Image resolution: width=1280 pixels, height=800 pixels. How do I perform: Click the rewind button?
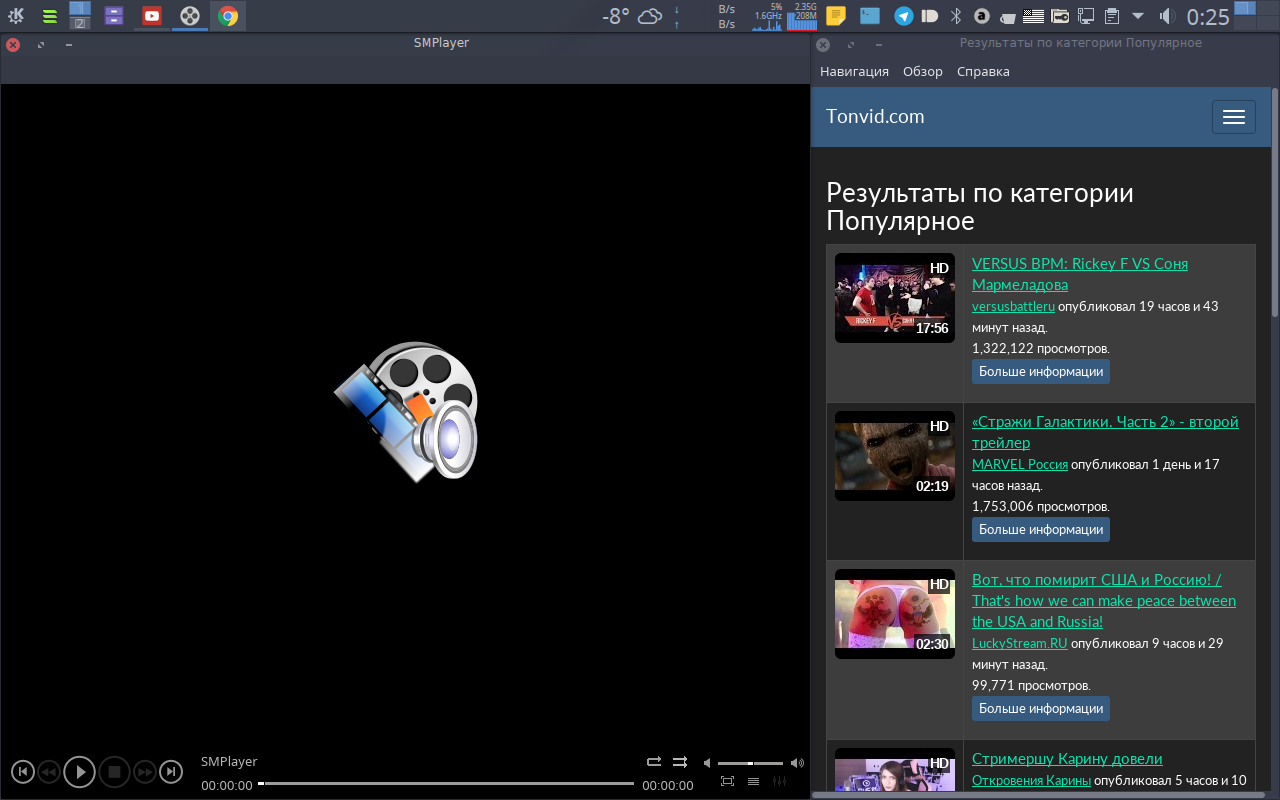tap(49, 772)
